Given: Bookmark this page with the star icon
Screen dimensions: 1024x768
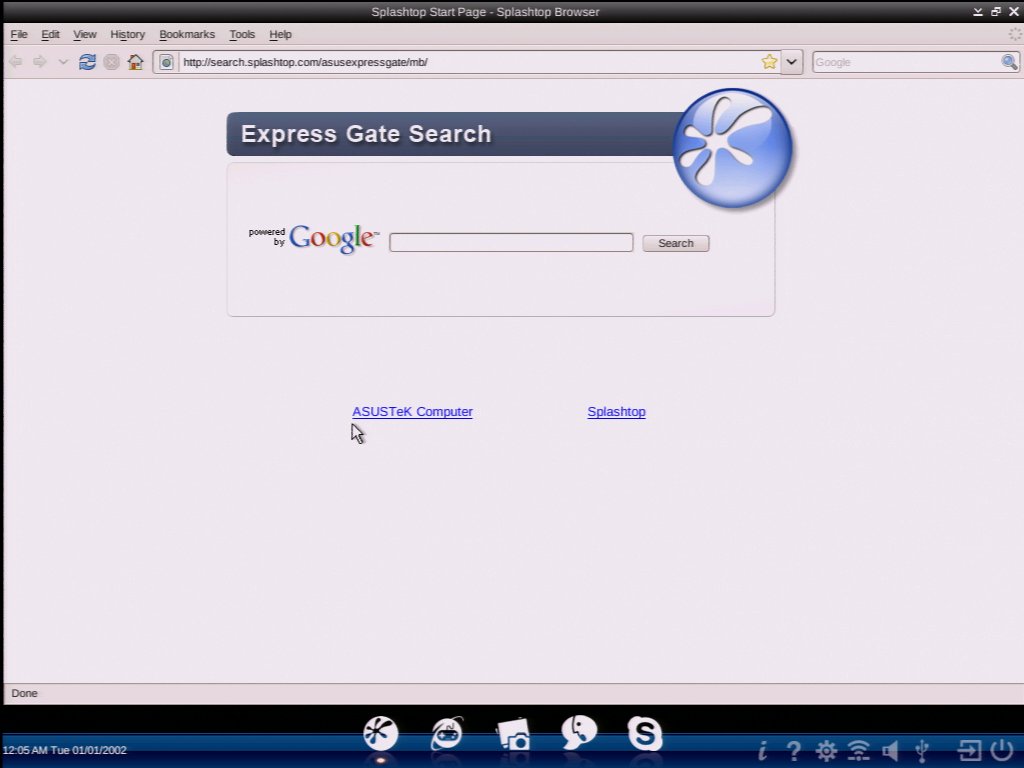Looking at the screenshot, I should (x=769, y=62).
